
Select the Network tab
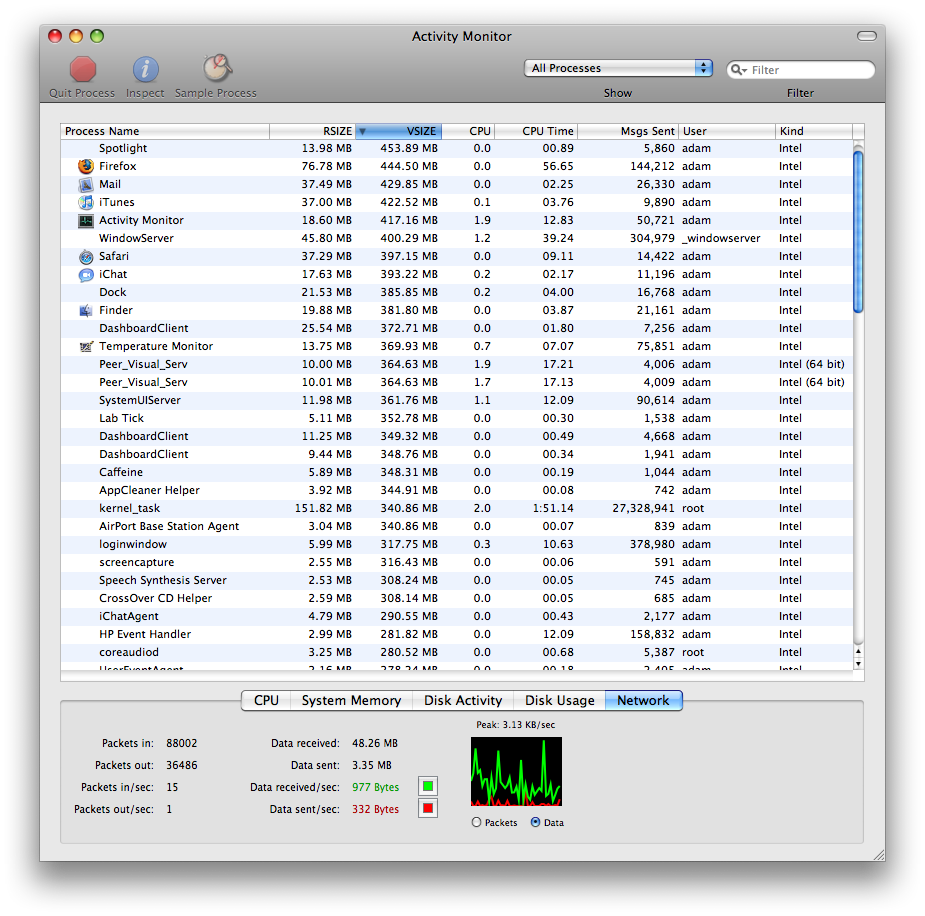[x=644, y=701]
